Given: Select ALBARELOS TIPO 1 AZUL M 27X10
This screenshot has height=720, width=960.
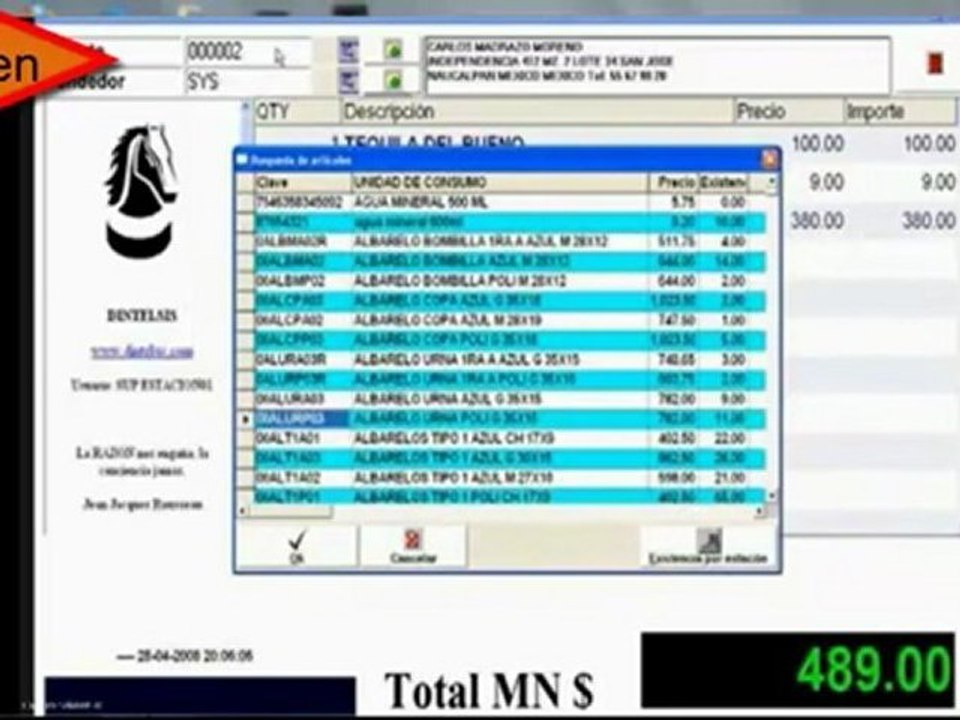Looking at the screenshot, I should (x=509, y=478).
